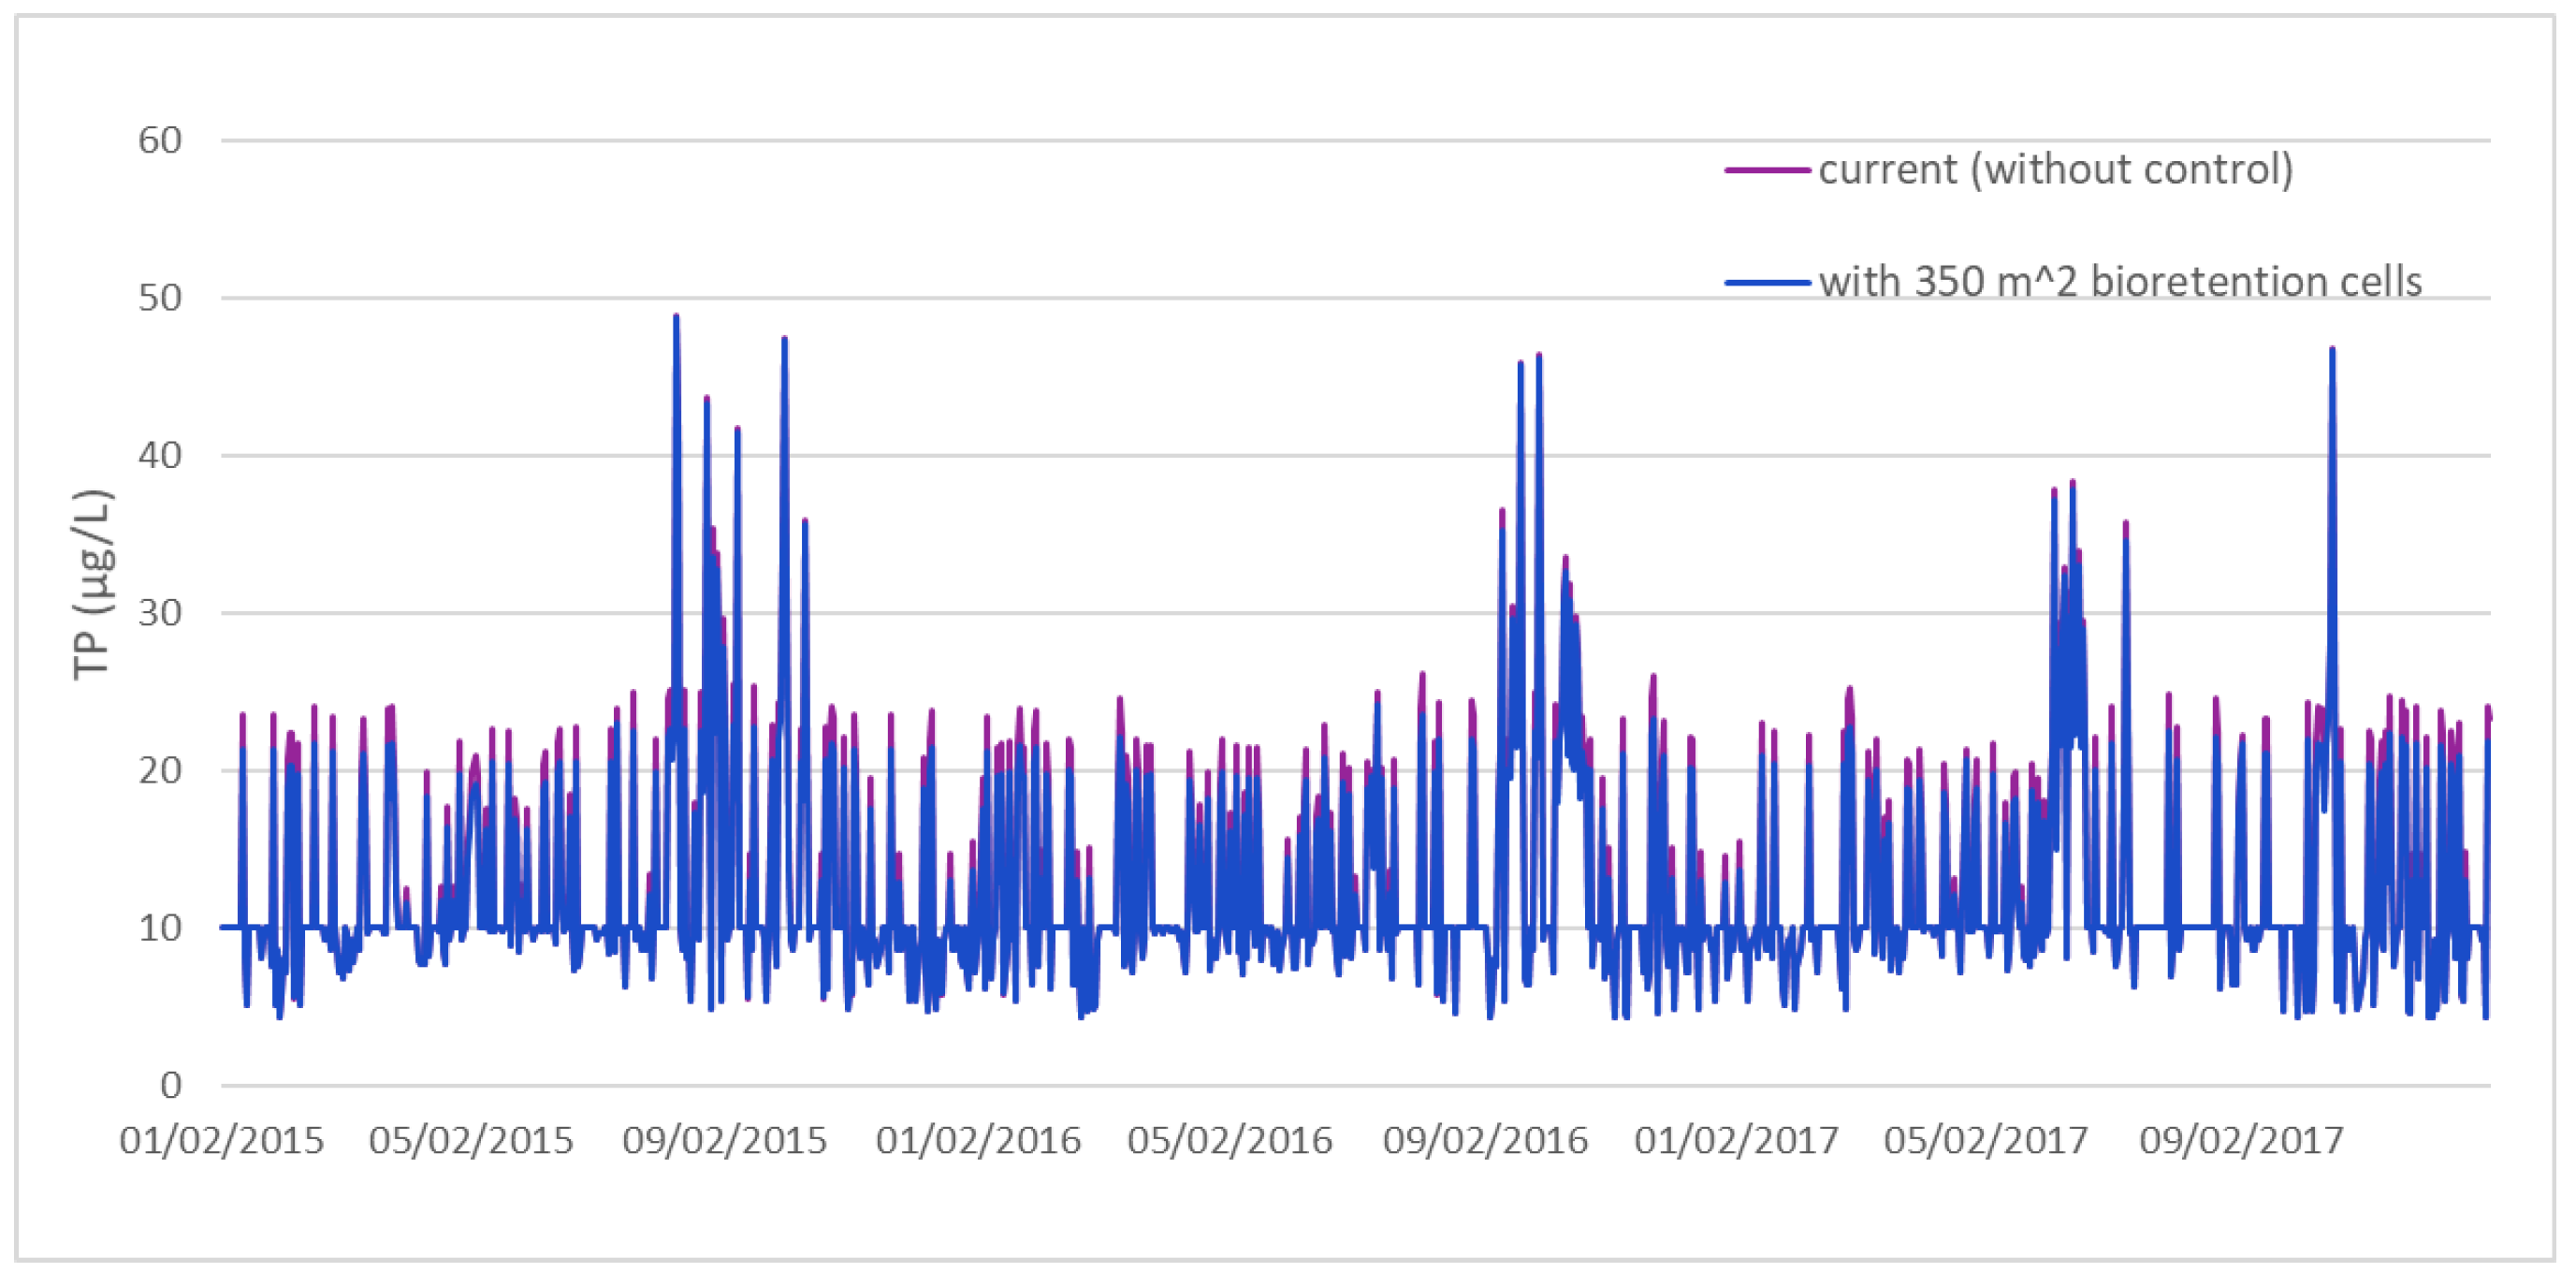Image resolution: width=2576 pixels, height=1287 pixels.
Task: Select 'with 350 m^2 bioretention cells' legend label
Action: (2119, 282)
